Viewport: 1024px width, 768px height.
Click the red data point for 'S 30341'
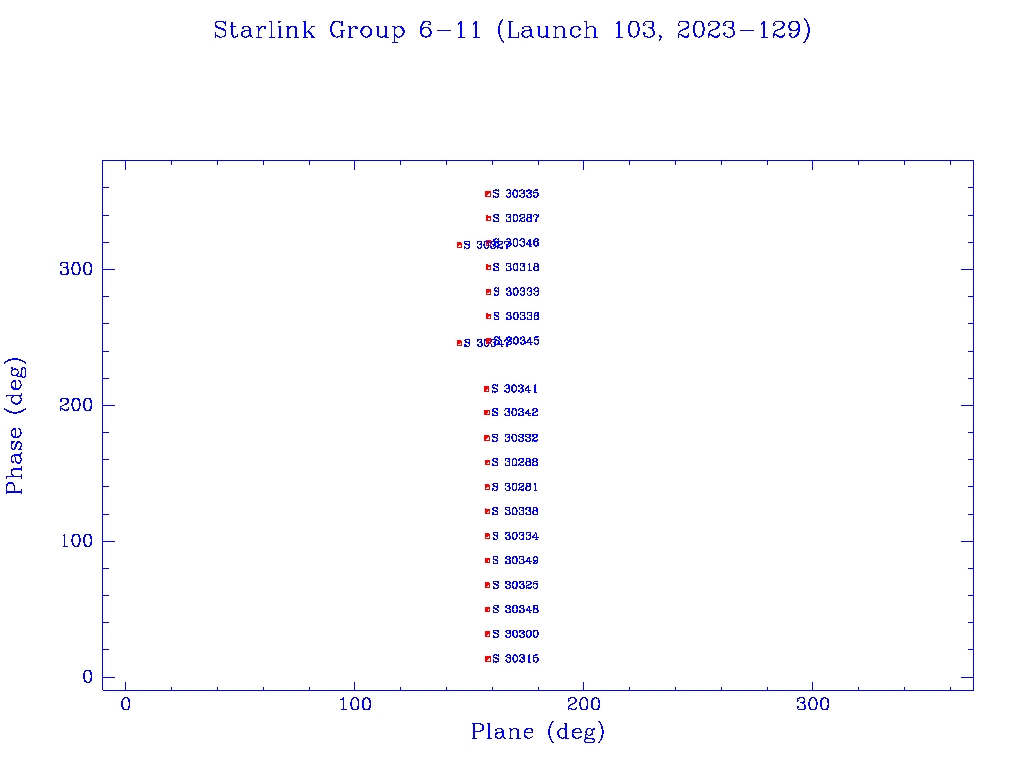point(487,389)
